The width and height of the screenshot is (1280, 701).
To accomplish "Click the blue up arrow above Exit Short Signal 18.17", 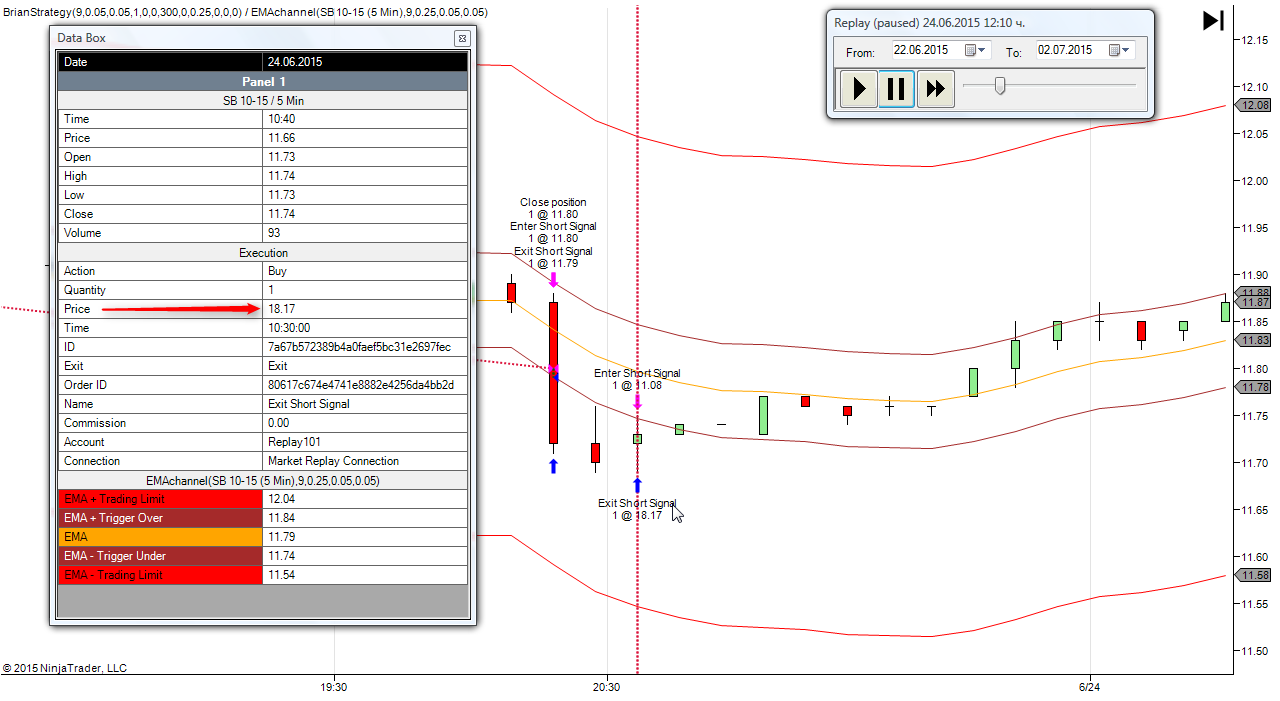I will pos(637,485).
